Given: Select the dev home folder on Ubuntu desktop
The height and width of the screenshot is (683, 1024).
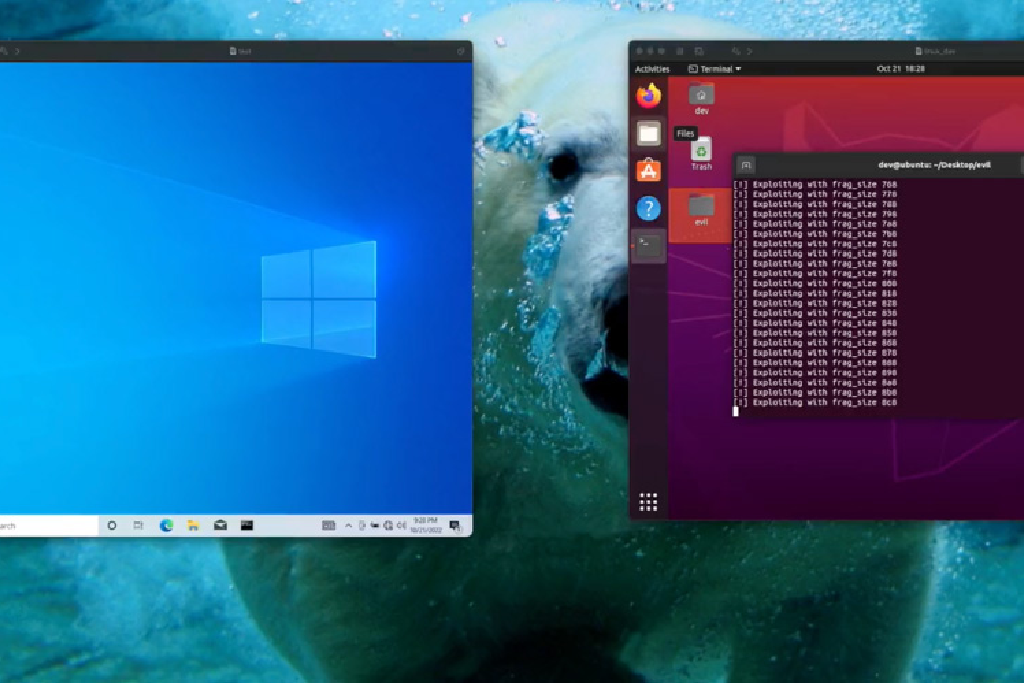Looking at the screenshot, I should pyautogui.click(x=701, y=99).
